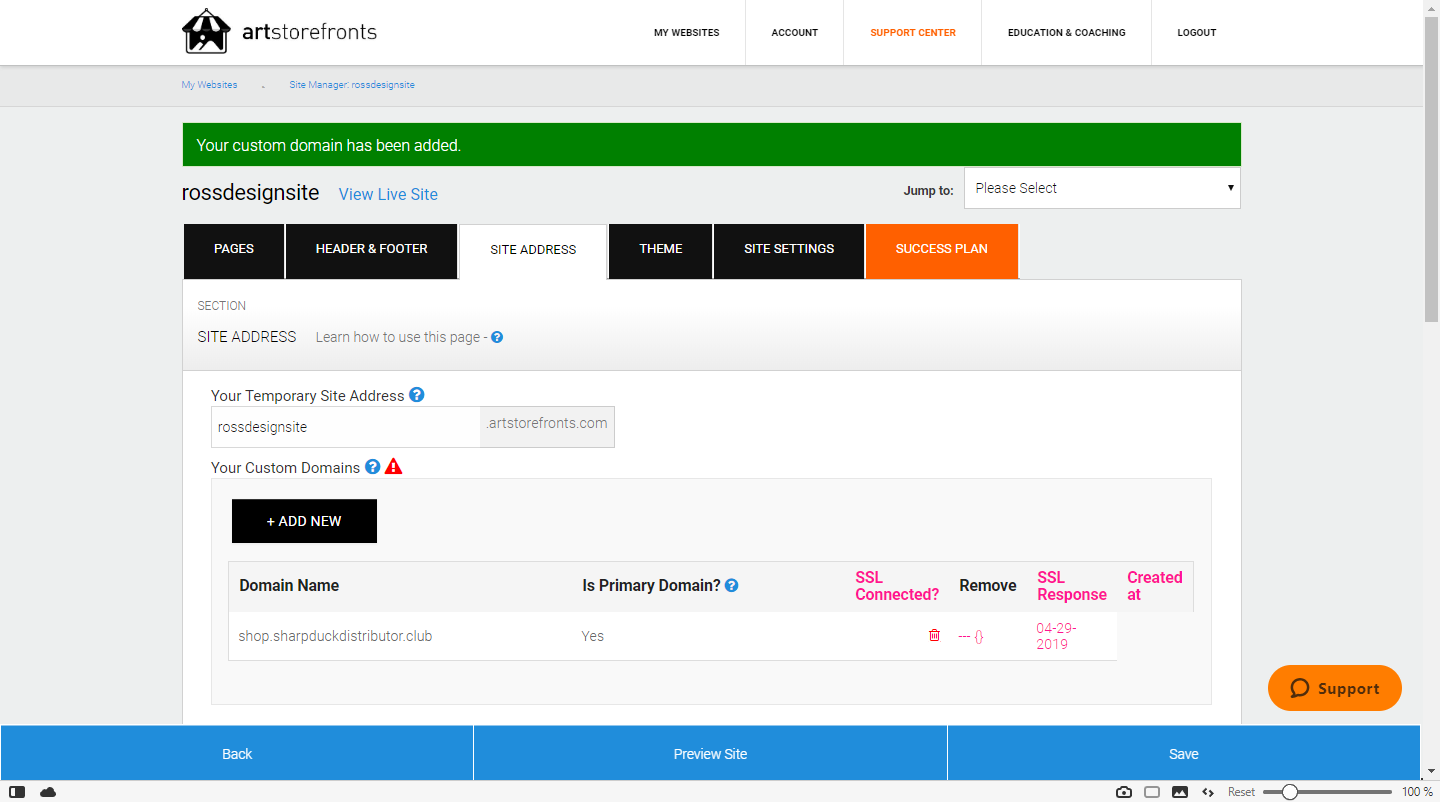Screen dimensions: 1440x802
Task: Click the zoom Reset button
Action: [x=1241, y=792]
